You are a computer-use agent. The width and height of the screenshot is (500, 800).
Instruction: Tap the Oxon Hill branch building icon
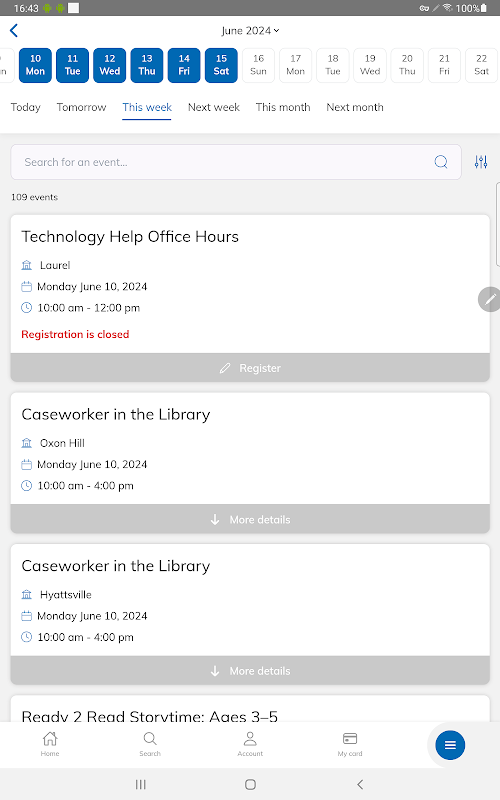(27, 443)
